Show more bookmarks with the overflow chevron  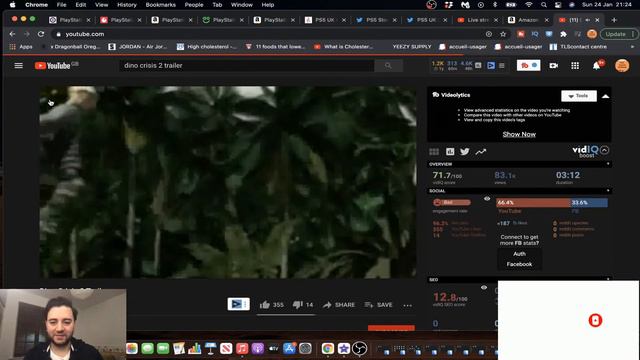click(632, 47)
